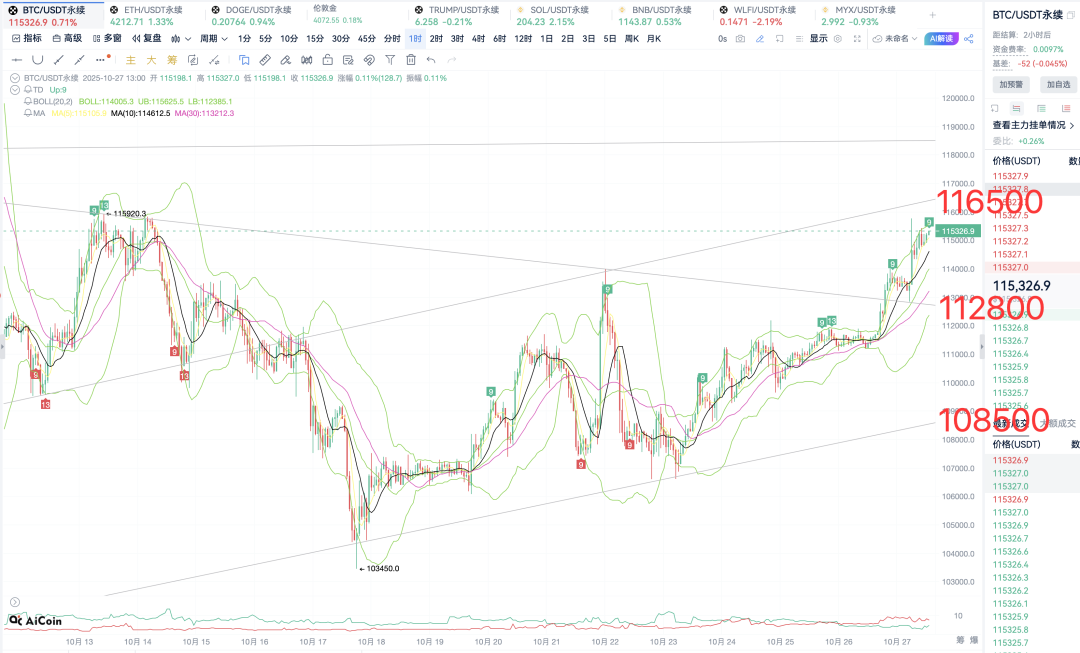Enter fullscreen chart mode
This screenshot has height=653, width=1080.
[x=856, y=38]
